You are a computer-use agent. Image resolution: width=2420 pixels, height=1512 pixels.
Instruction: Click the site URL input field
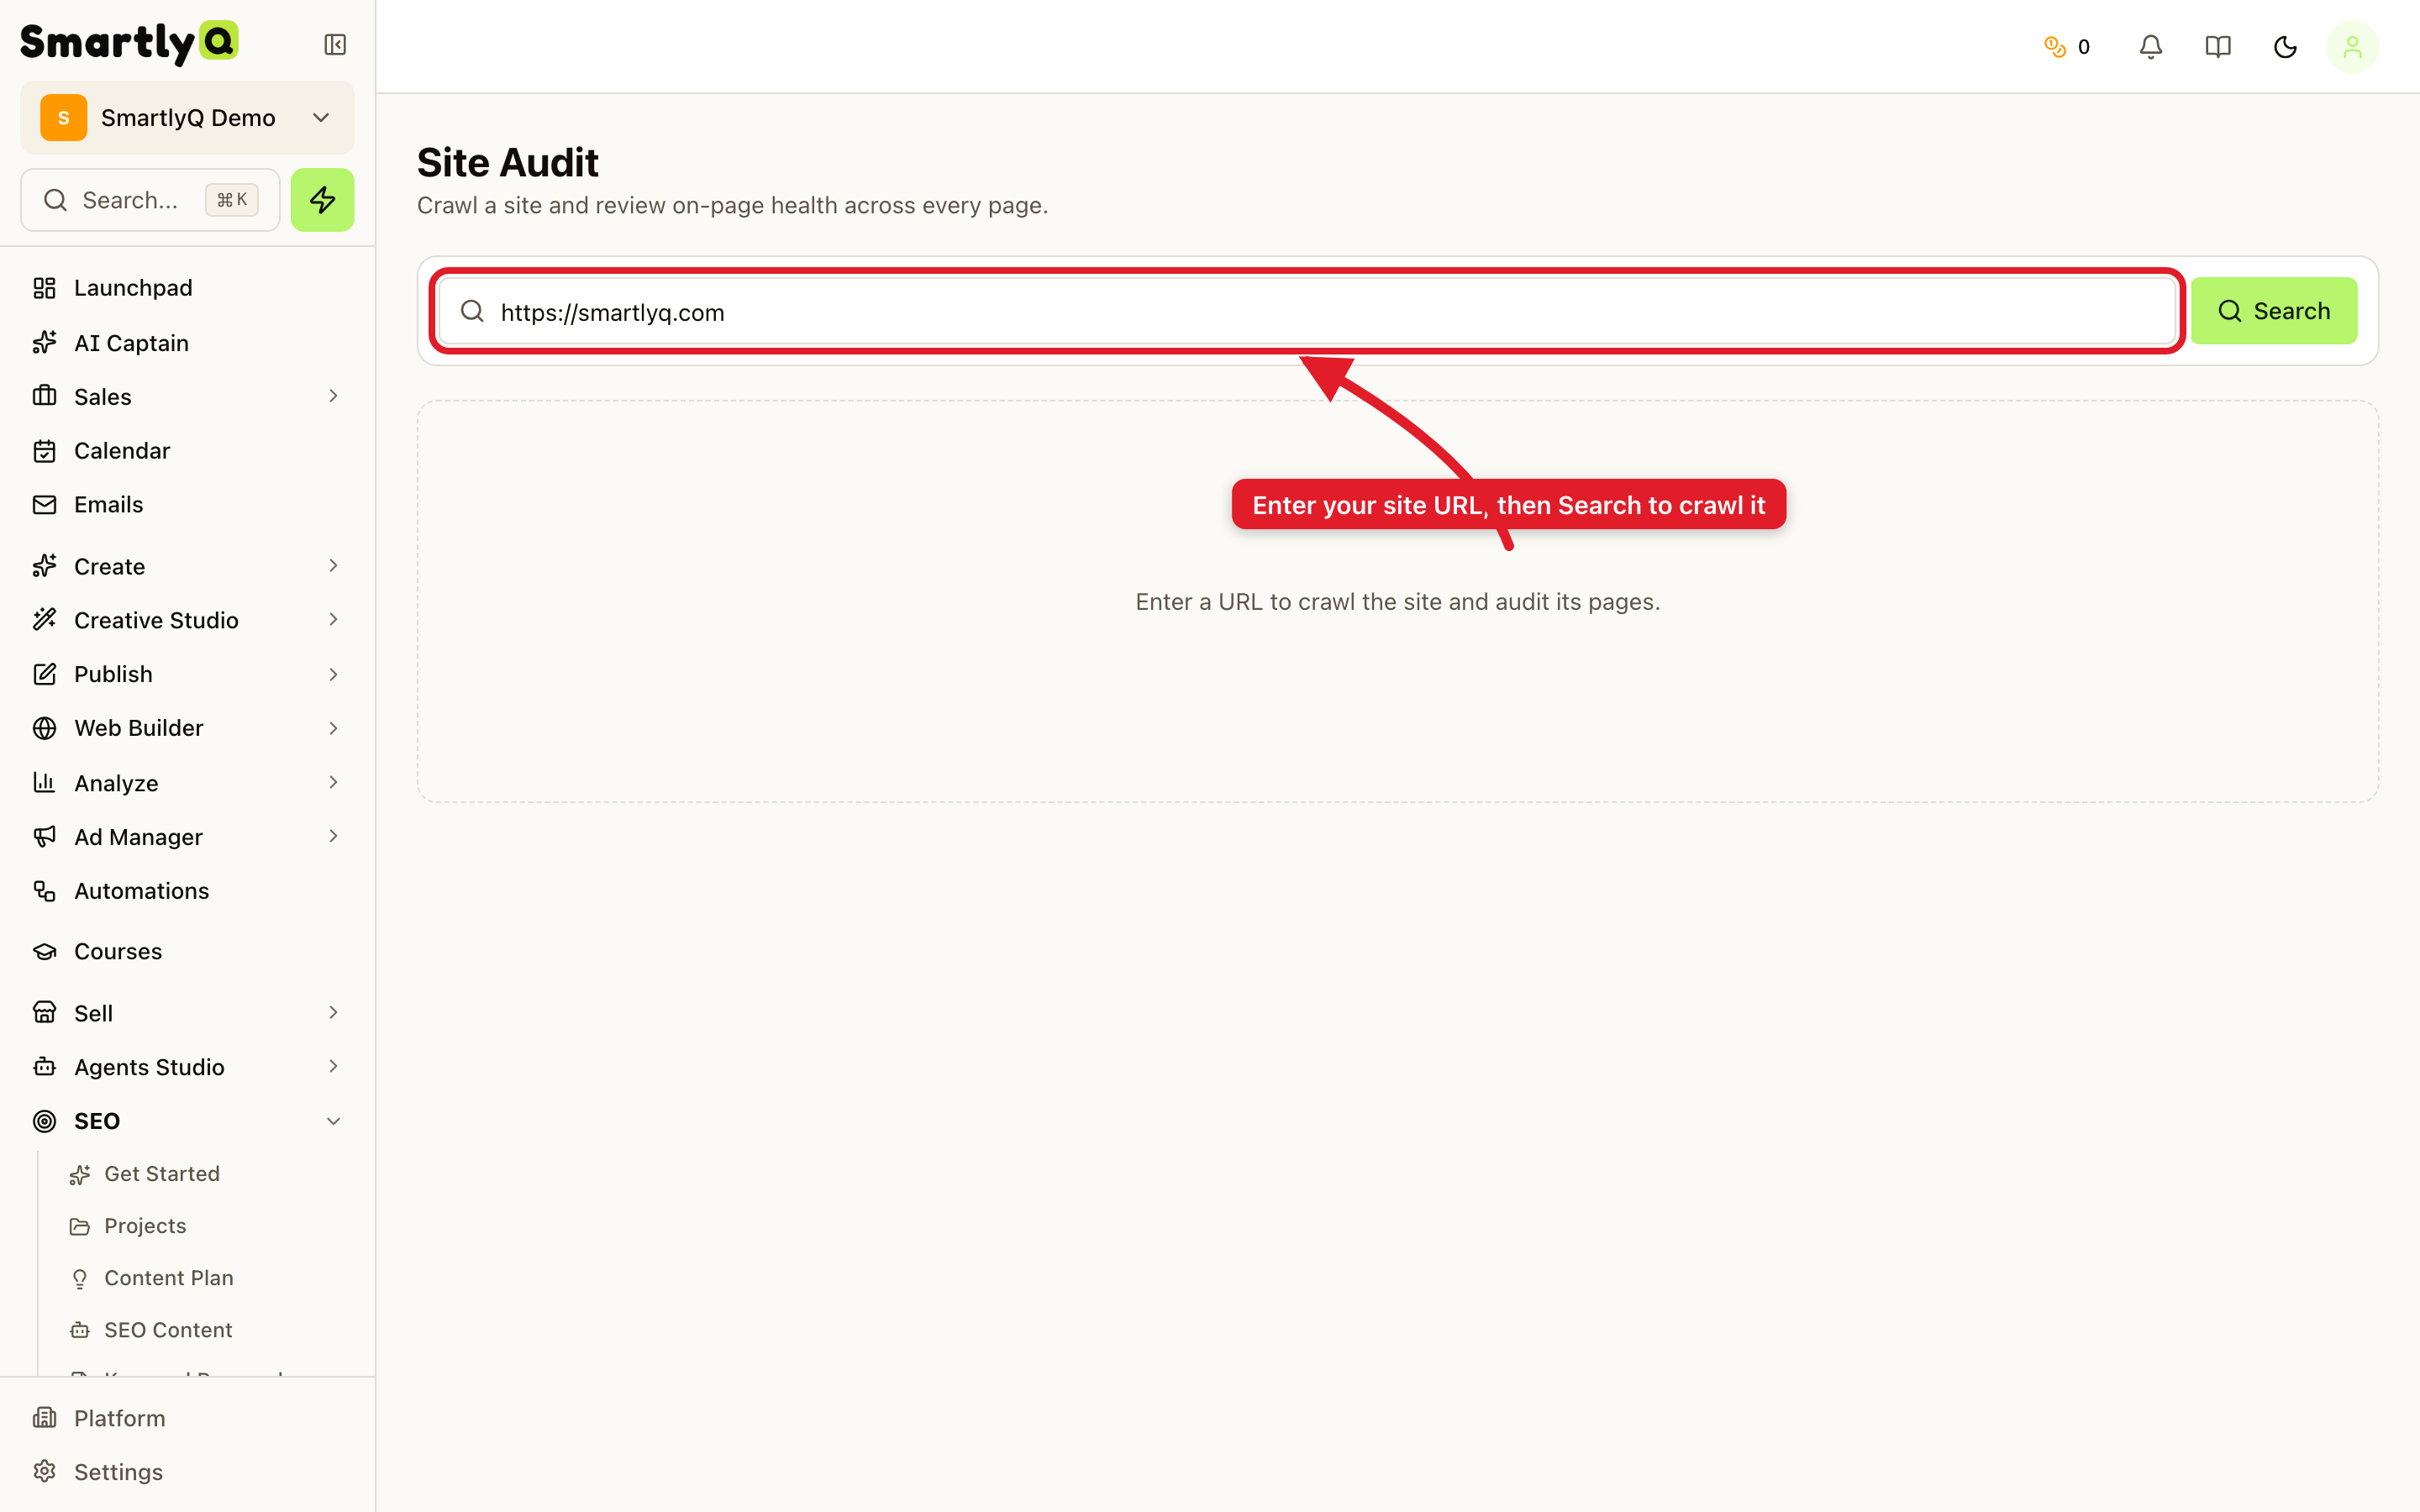(1307, 311)
